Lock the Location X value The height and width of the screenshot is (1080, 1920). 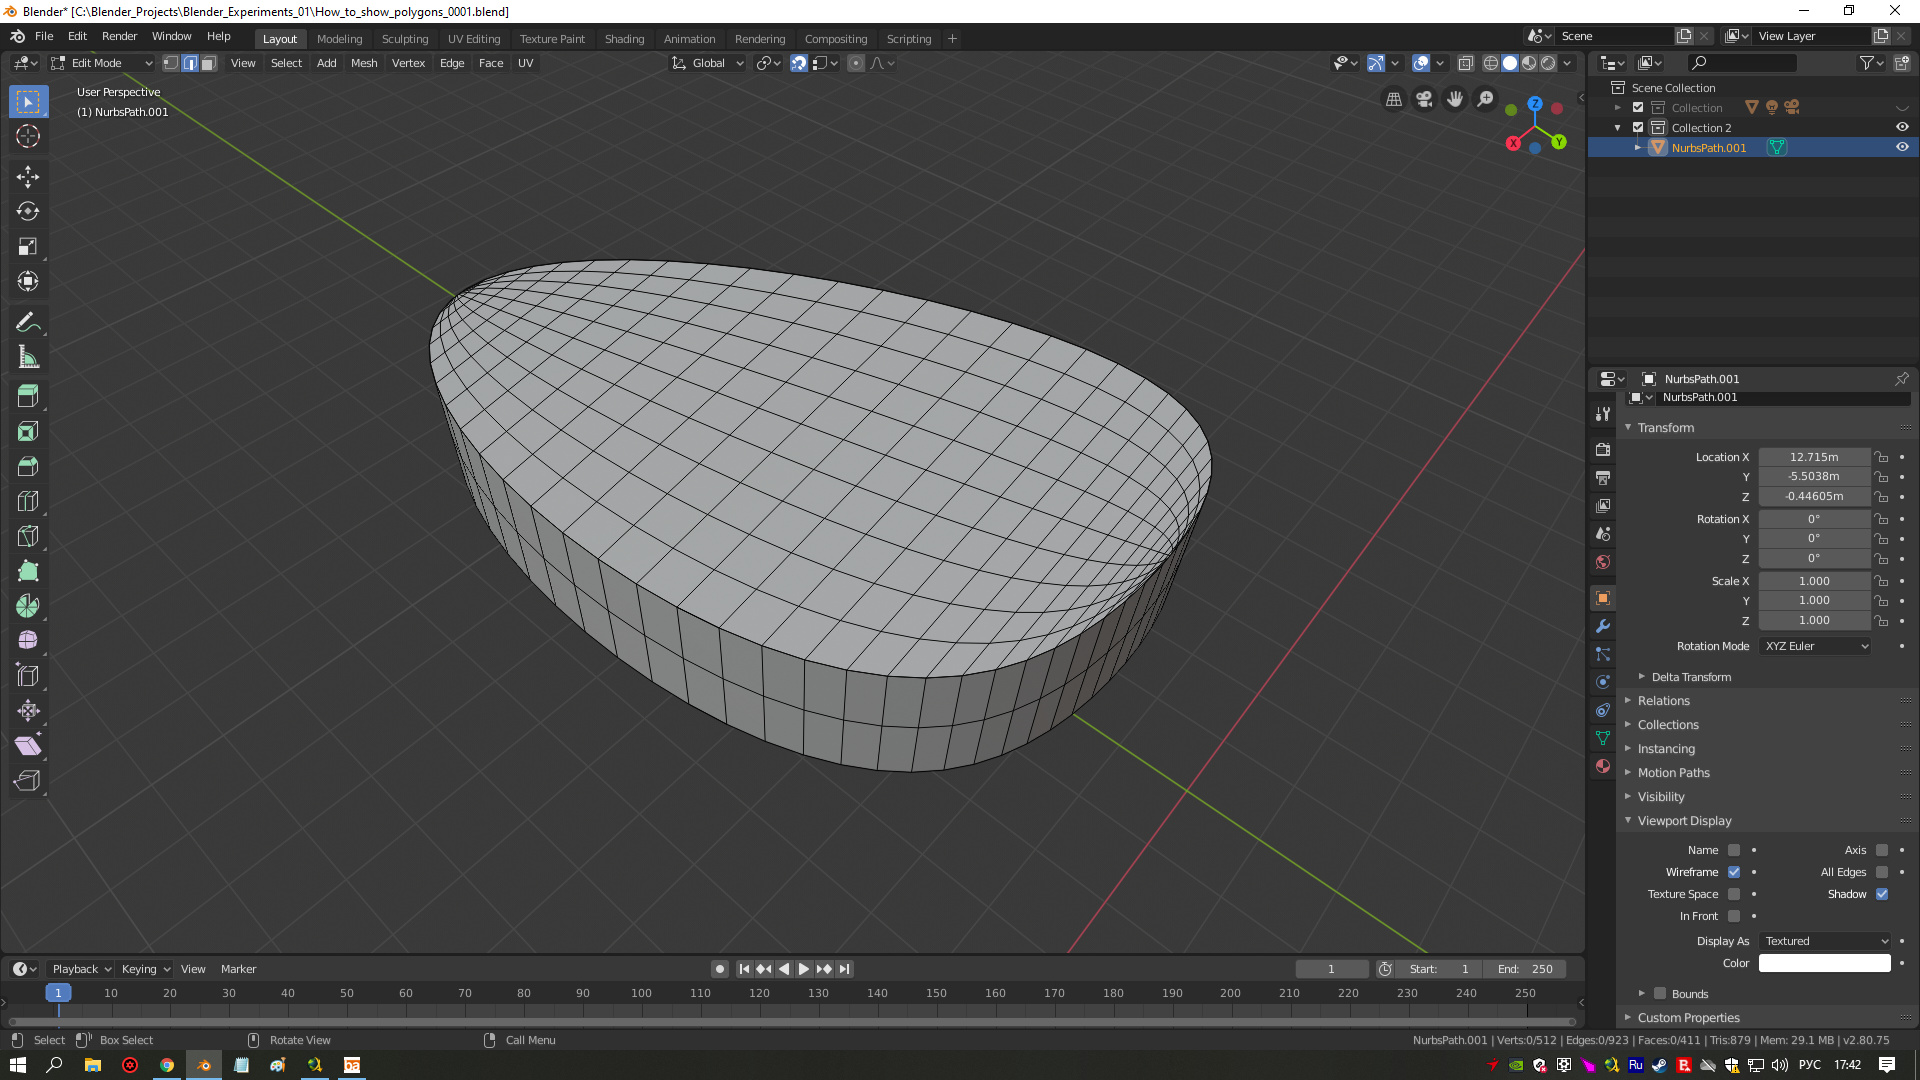(x=1881, y=457)
